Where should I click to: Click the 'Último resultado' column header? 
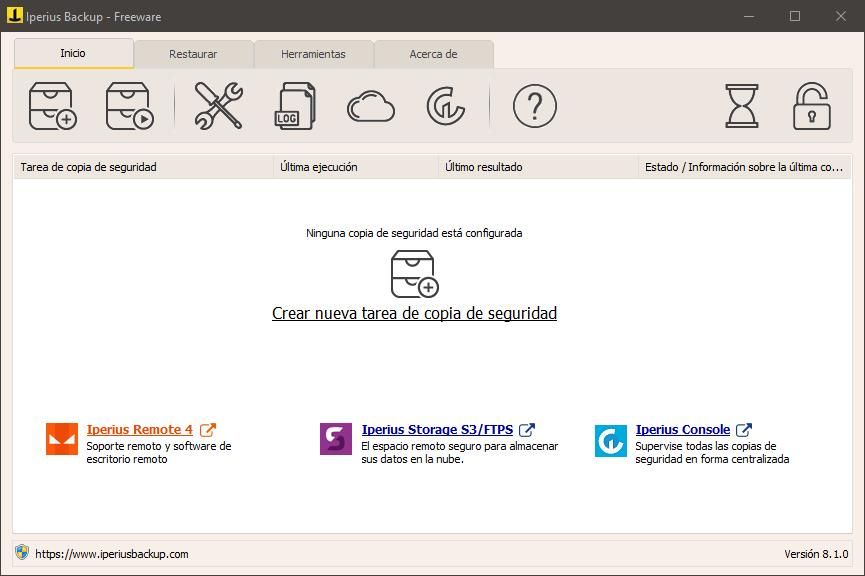point(538,167)
